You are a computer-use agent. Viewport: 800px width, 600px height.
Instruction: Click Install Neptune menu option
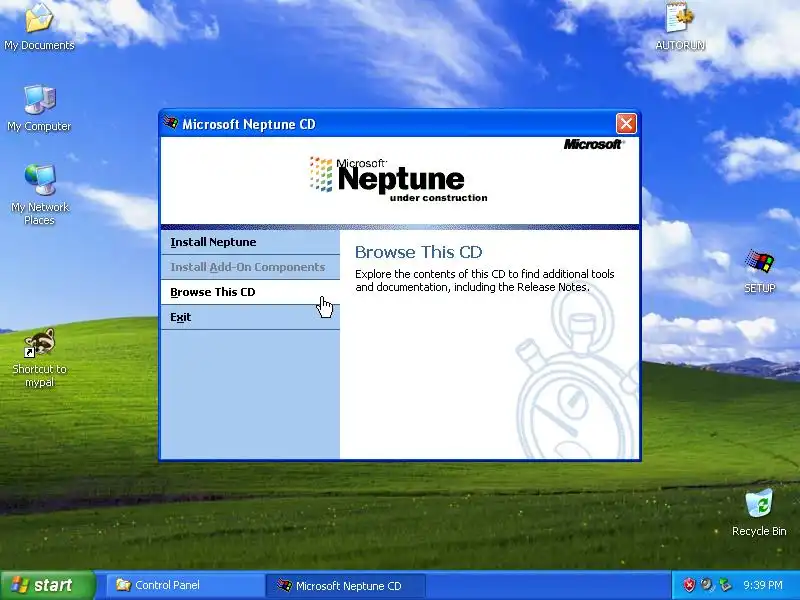coord(250,242)
